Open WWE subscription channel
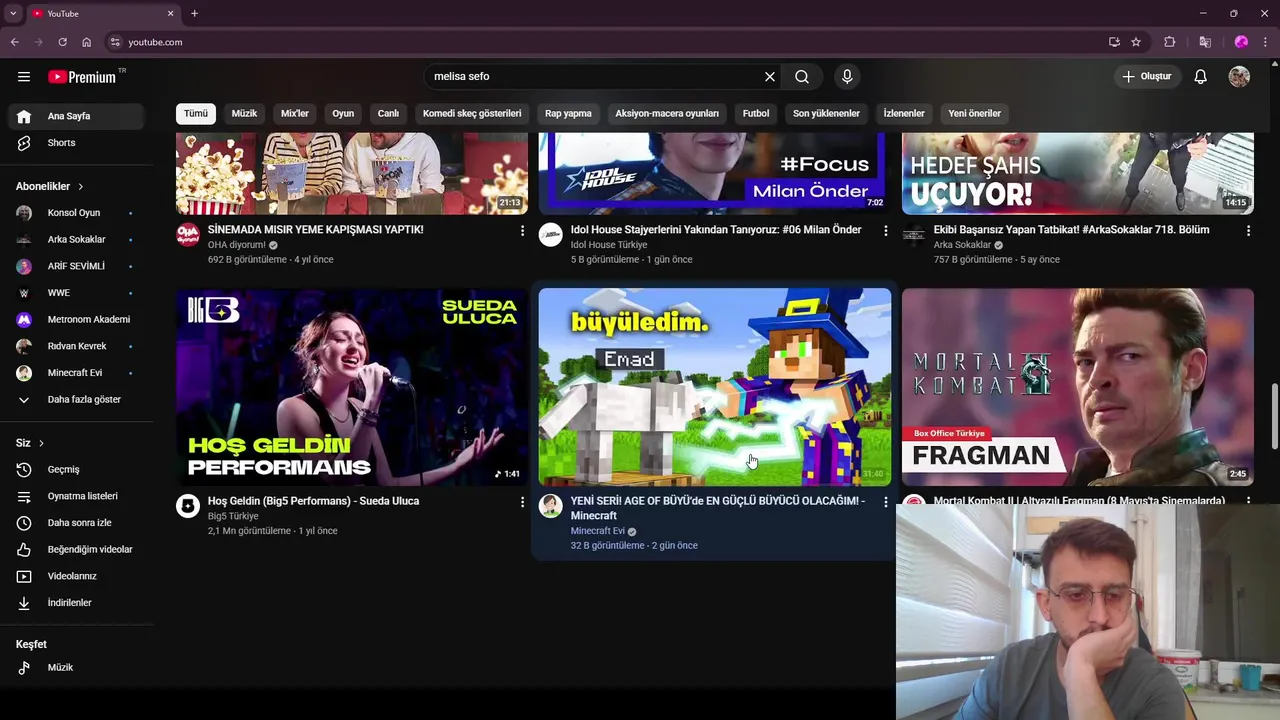This screenshot has height=720, width=1280. (76, 293)
